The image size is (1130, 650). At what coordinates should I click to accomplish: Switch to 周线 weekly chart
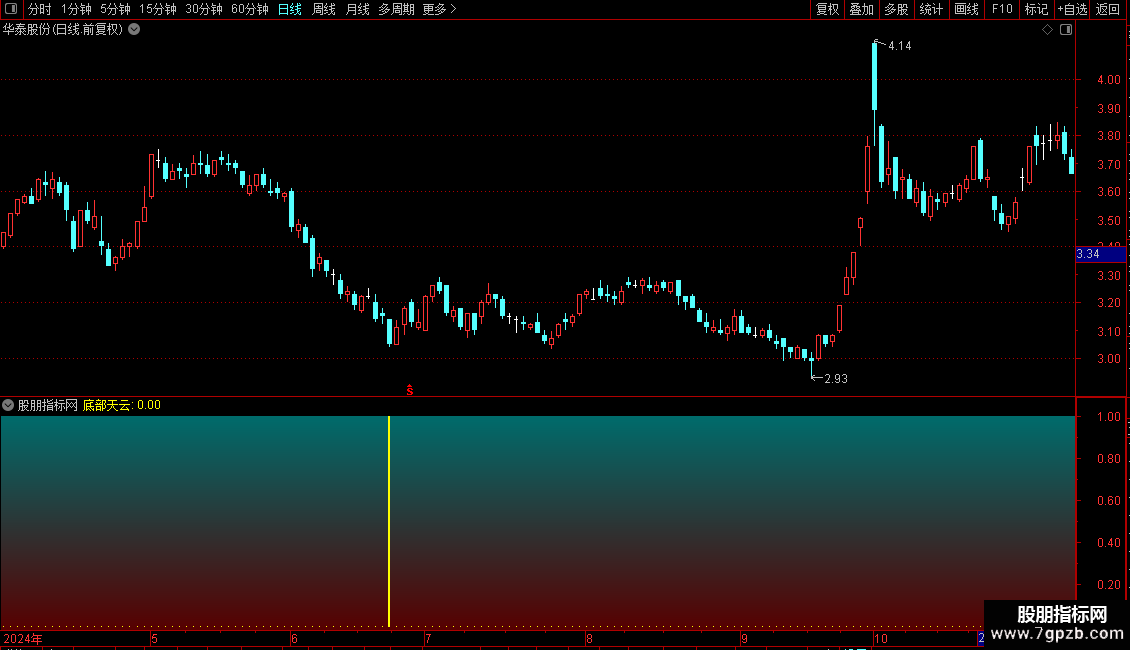(324, 9)
